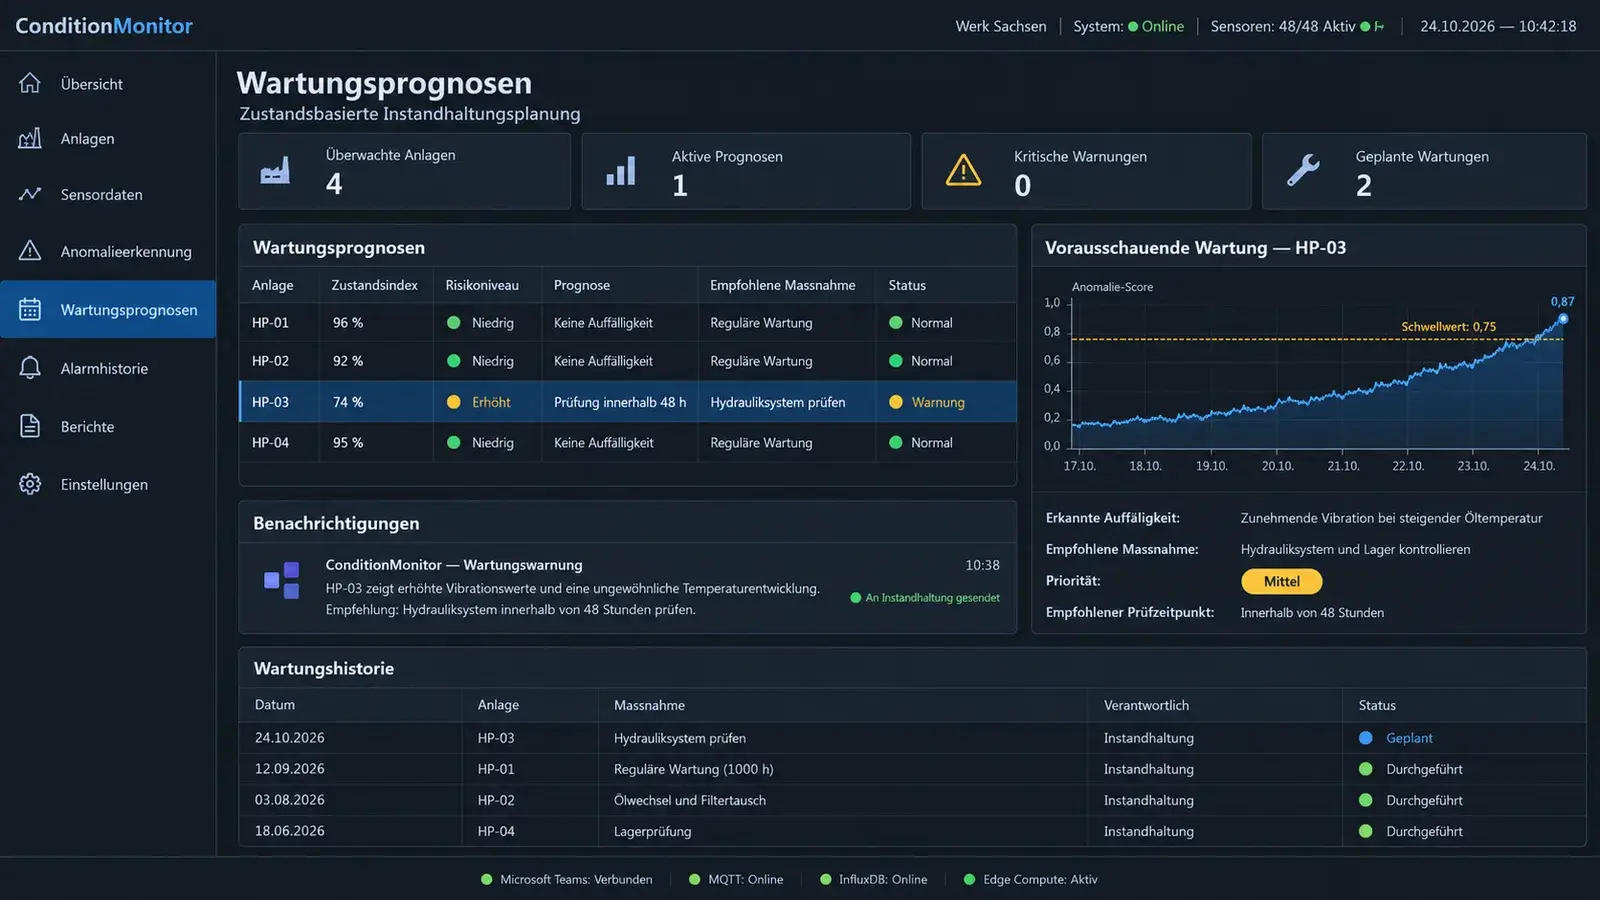Navigate to Anomalieerkennung
This screenshot has width=1600, height=900.
(108, 251)
